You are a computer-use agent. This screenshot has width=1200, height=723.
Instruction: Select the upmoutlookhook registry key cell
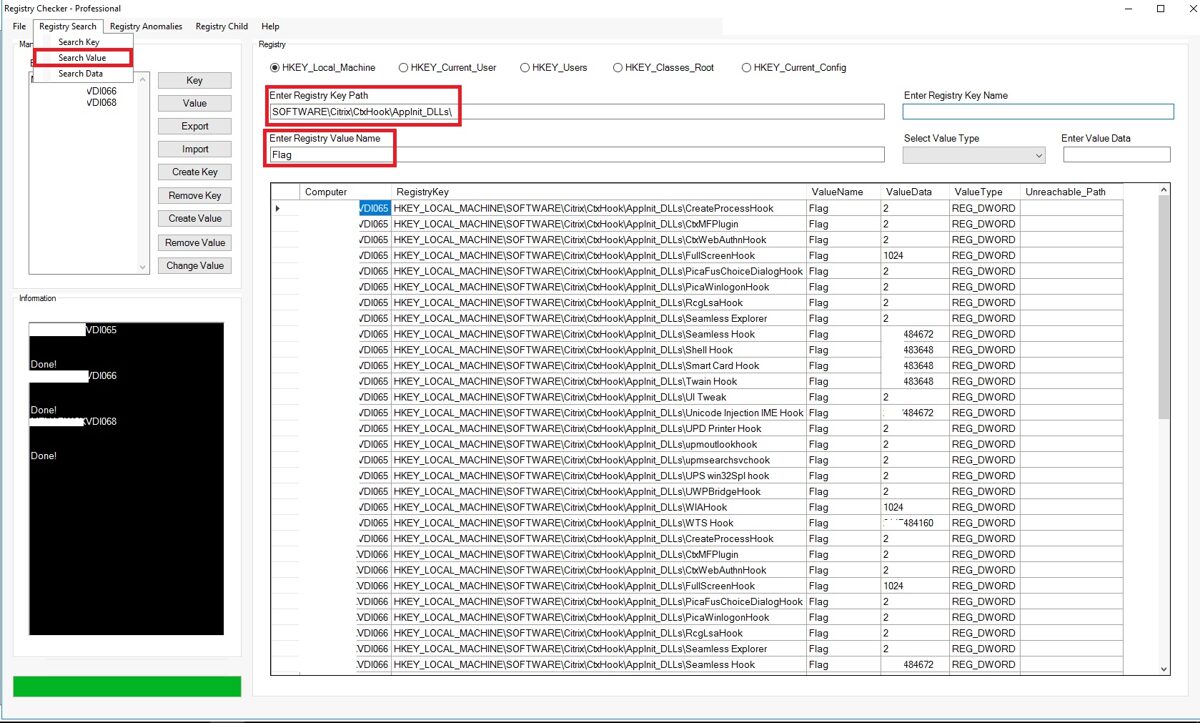coord(599,444)
